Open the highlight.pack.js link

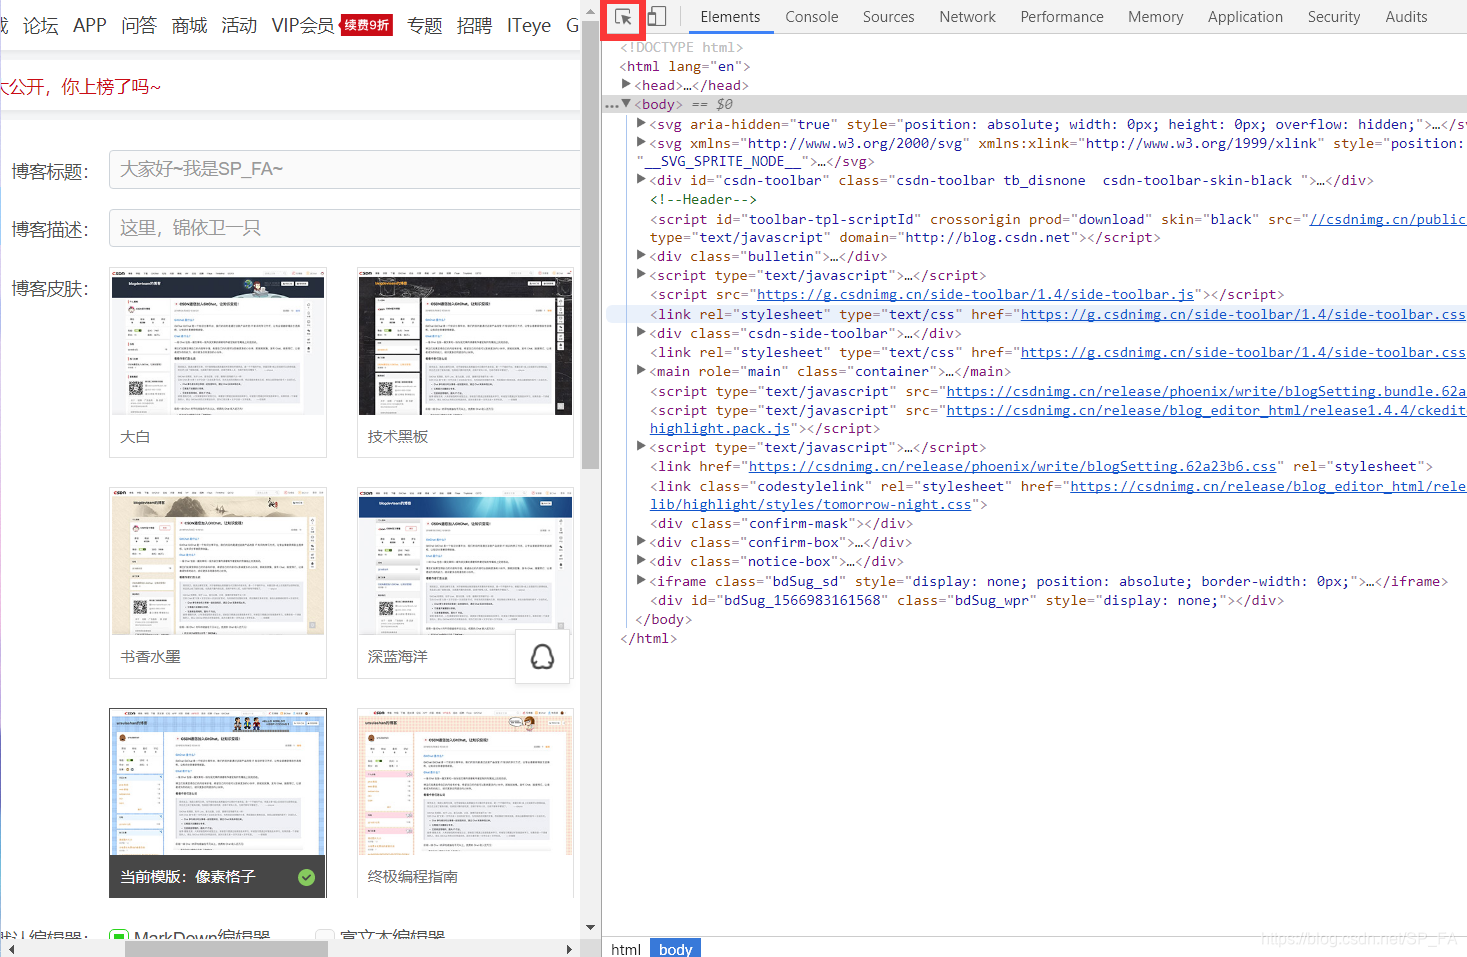pyautogui.click(x=720, y=429)
